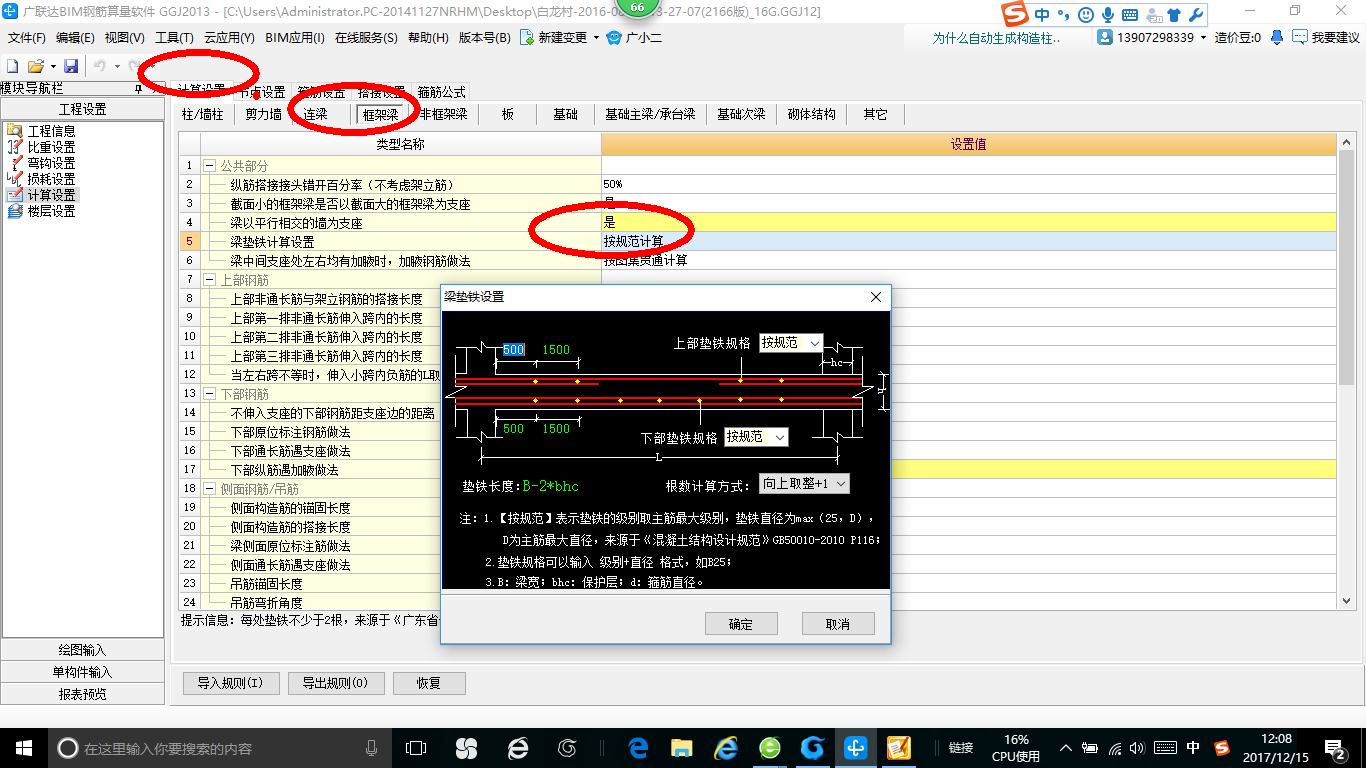Open the 上部垫铁规格 dropdown
The height and width of the screenshot is (768, 1366).
[x=815, y=343]
